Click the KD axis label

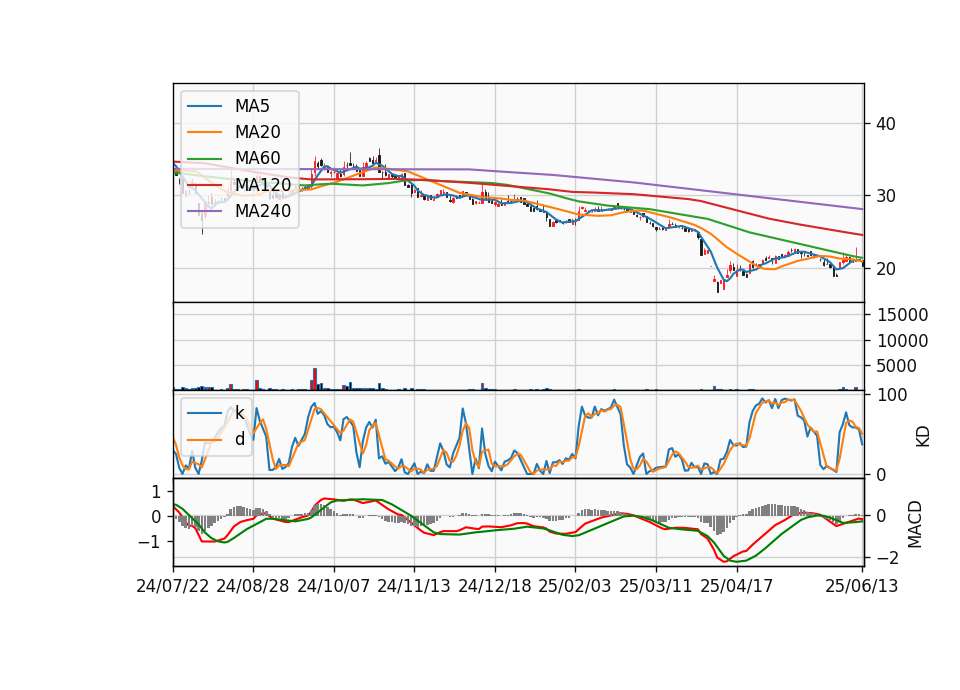(923, 437)
